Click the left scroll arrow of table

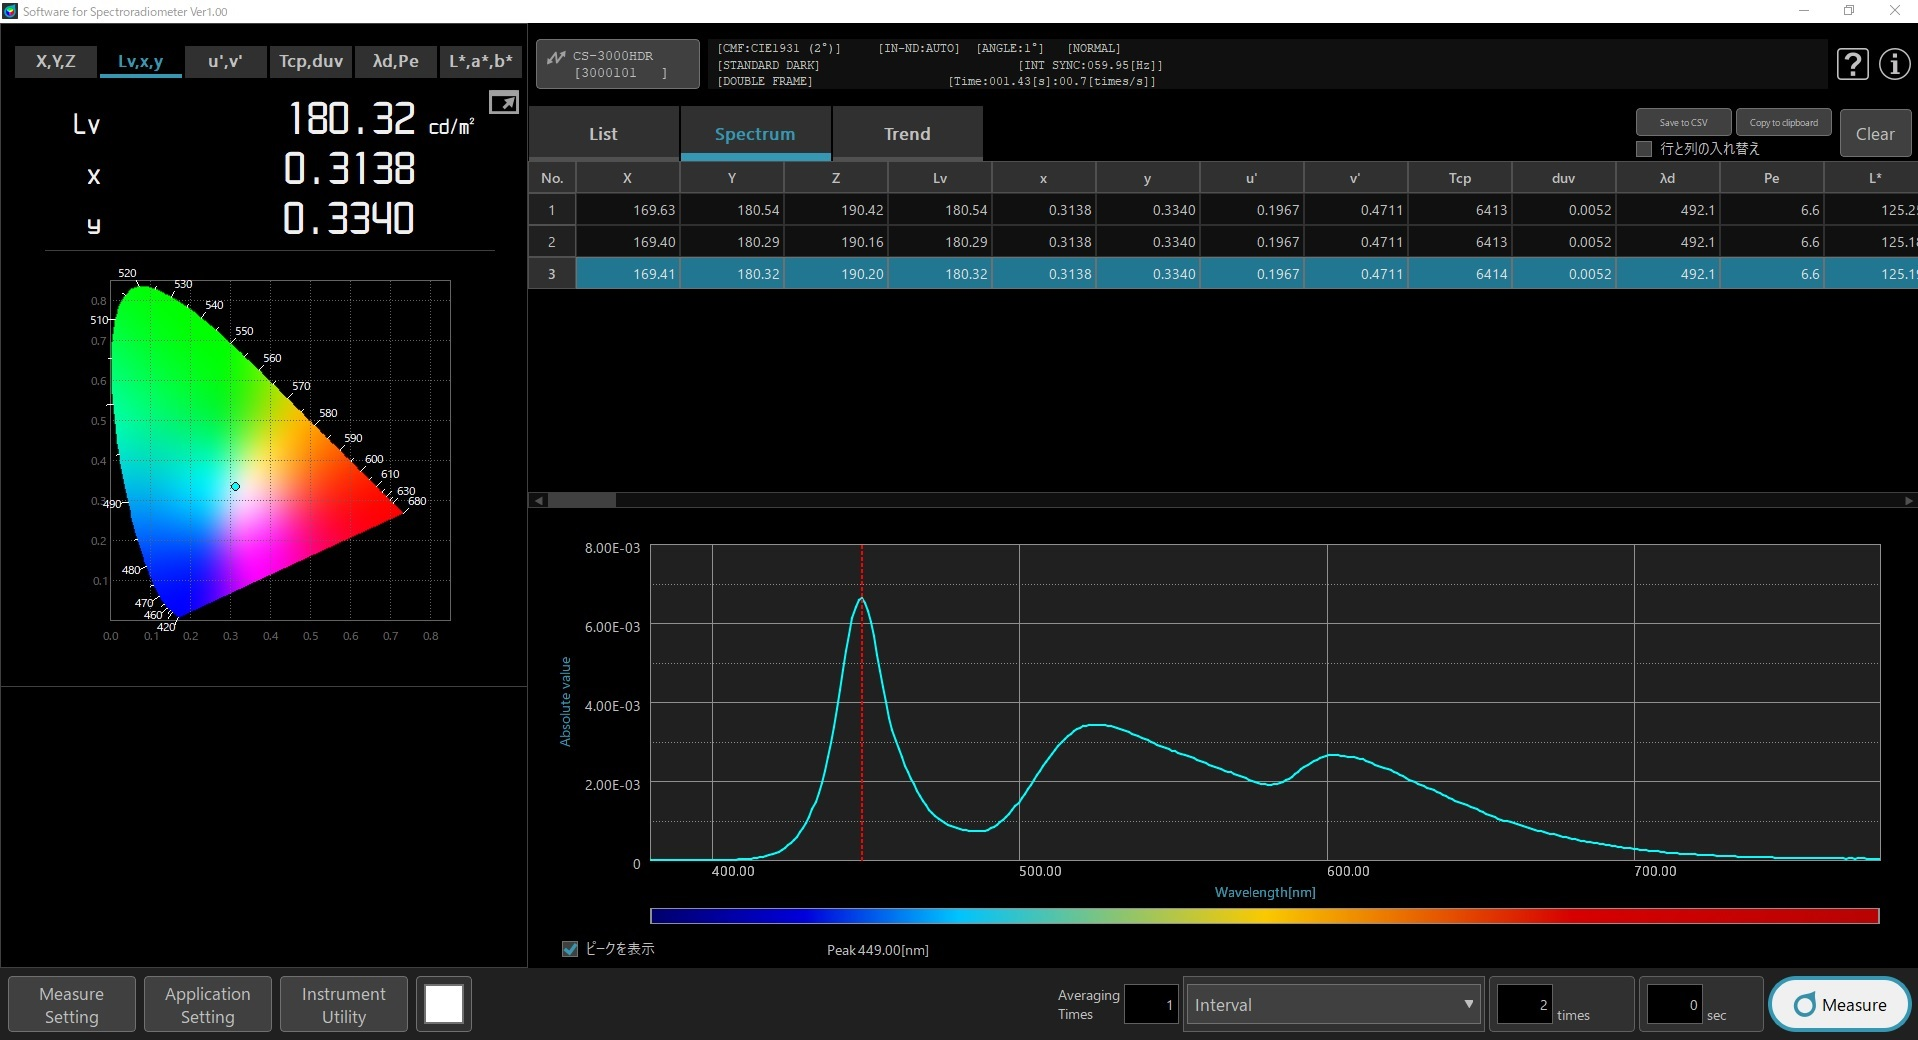(539, 500)
